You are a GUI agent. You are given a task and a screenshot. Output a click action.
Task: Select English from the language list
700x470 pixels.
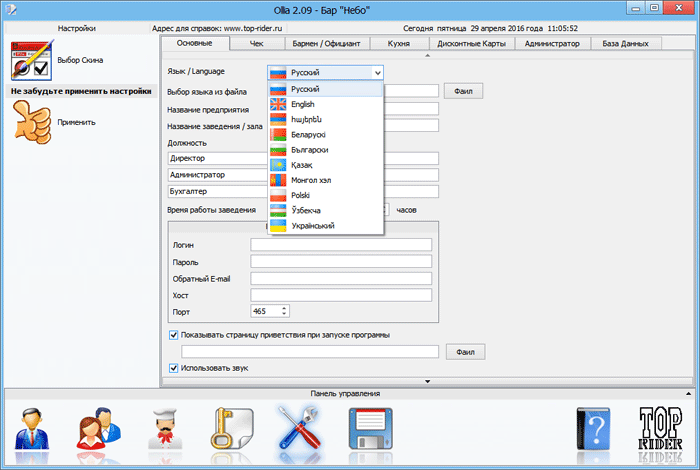coord(304,104)
